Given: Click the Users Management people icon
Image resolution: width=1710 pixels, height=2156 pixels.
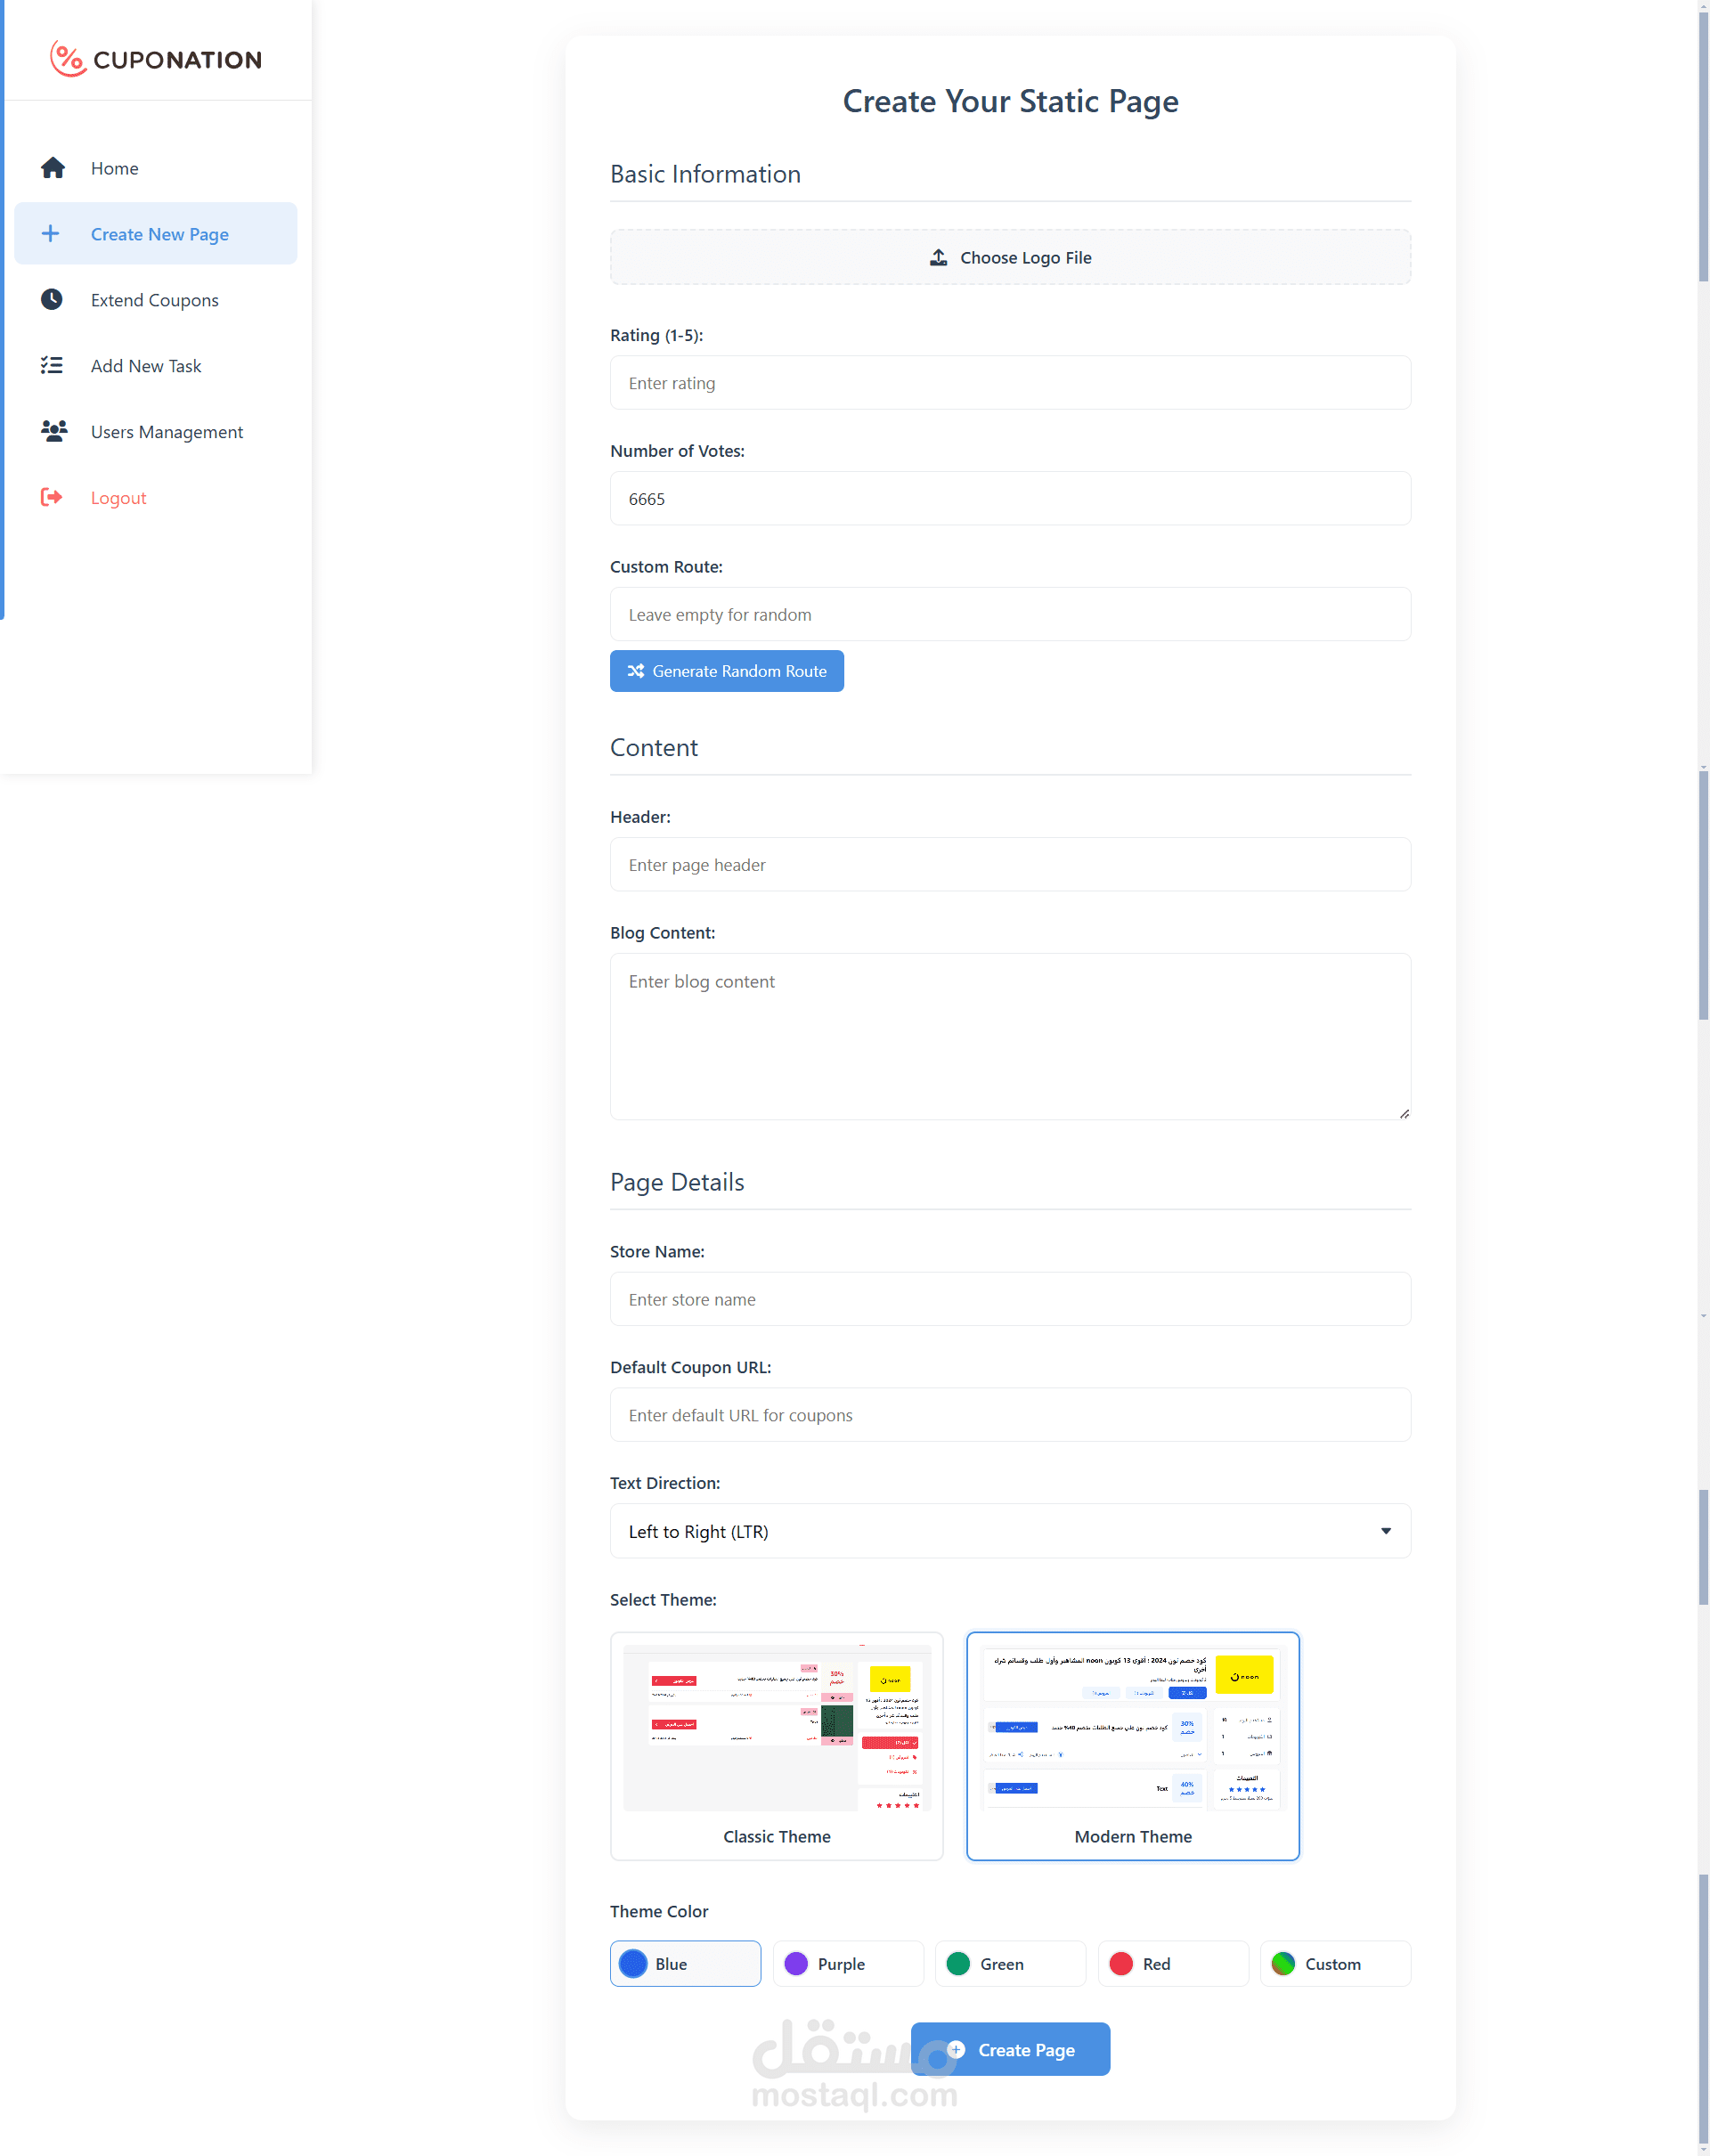Looking at the screenshot, I should click(53, 432).
